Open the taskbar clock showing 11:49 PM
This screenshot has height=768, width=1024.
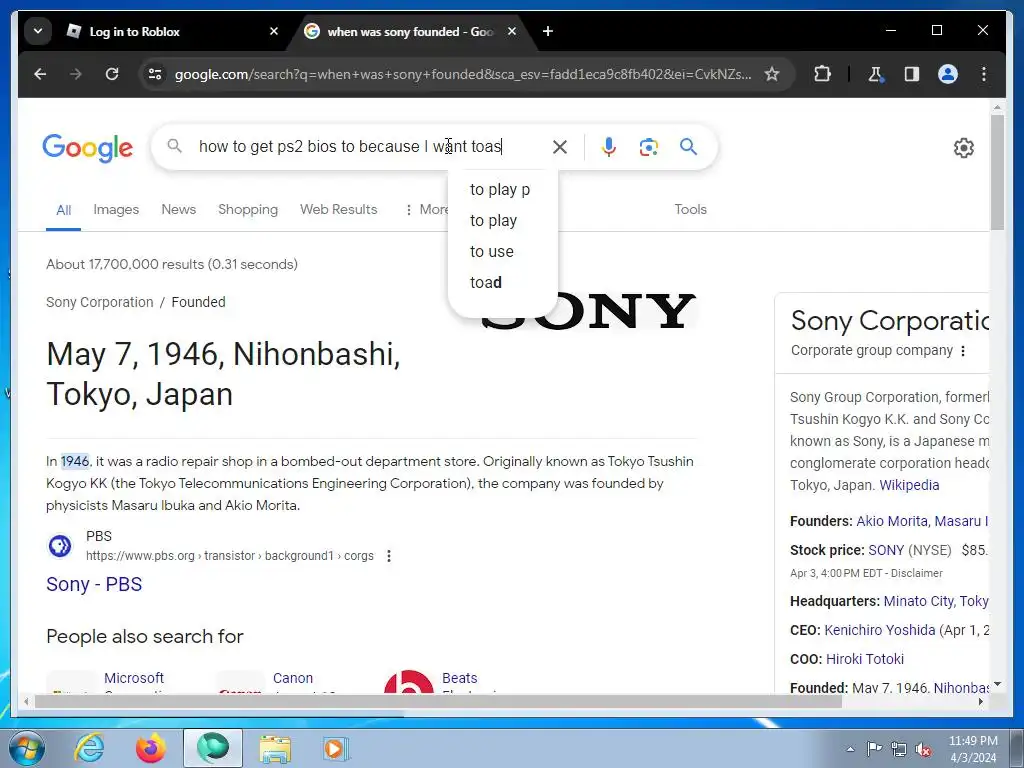click(x=972, y=749)
